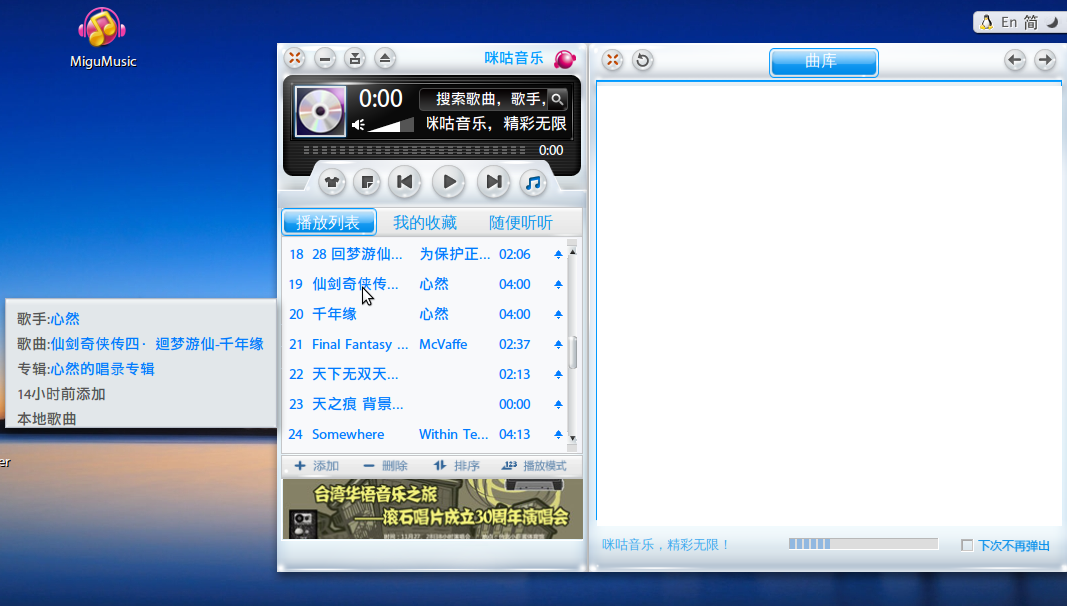
Task: Click the song progress bar
Action: [x=414, y=150]
